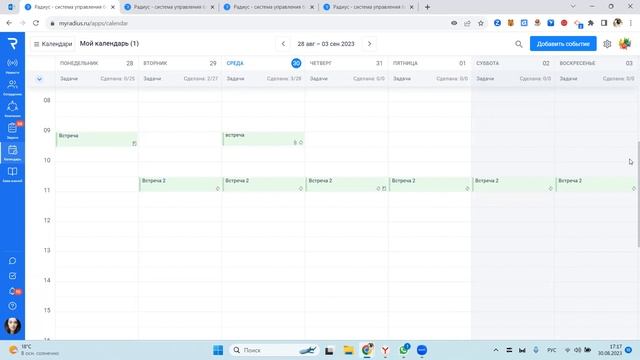Open user profile avatar at sidebar bottom
This screenshot has height=360, width=640.
tap(12, 326)
